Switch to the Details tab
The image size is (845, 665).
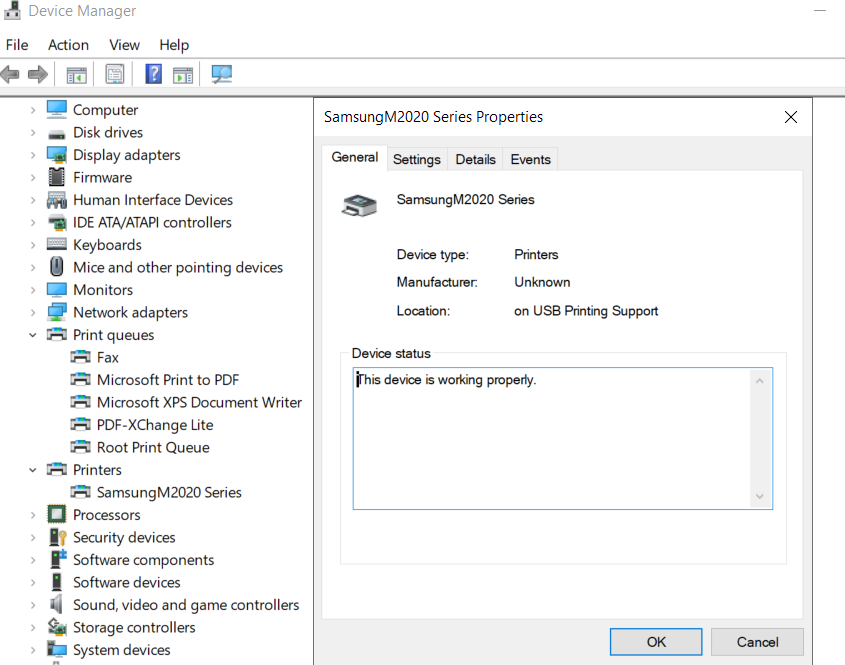(x=475, y=159)
